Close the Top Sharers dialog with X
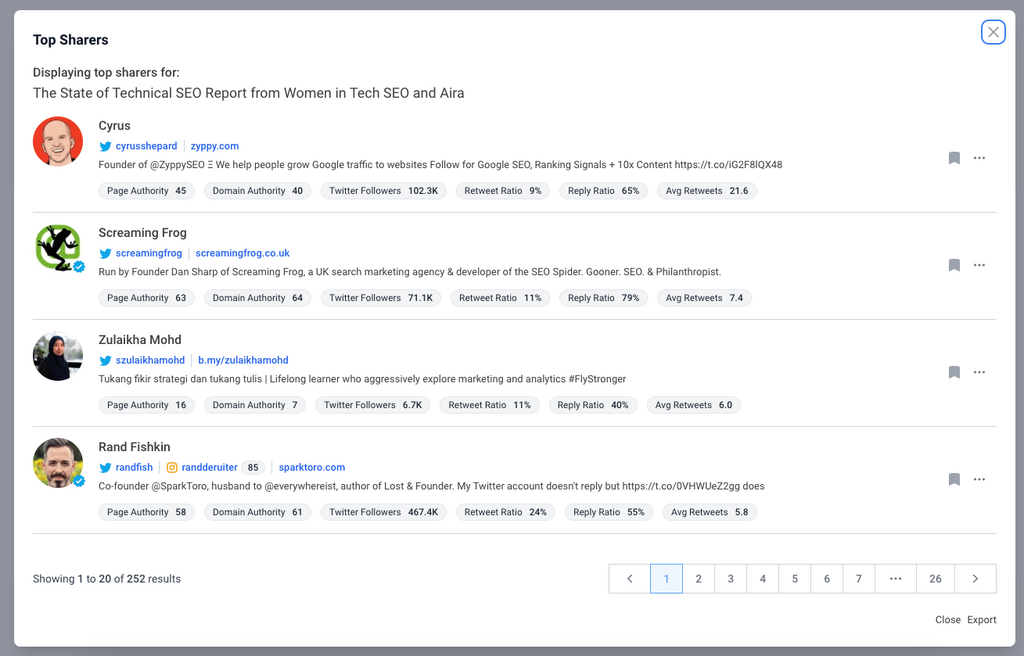The width and height of the screenshot is (1024, 656). 993,32
